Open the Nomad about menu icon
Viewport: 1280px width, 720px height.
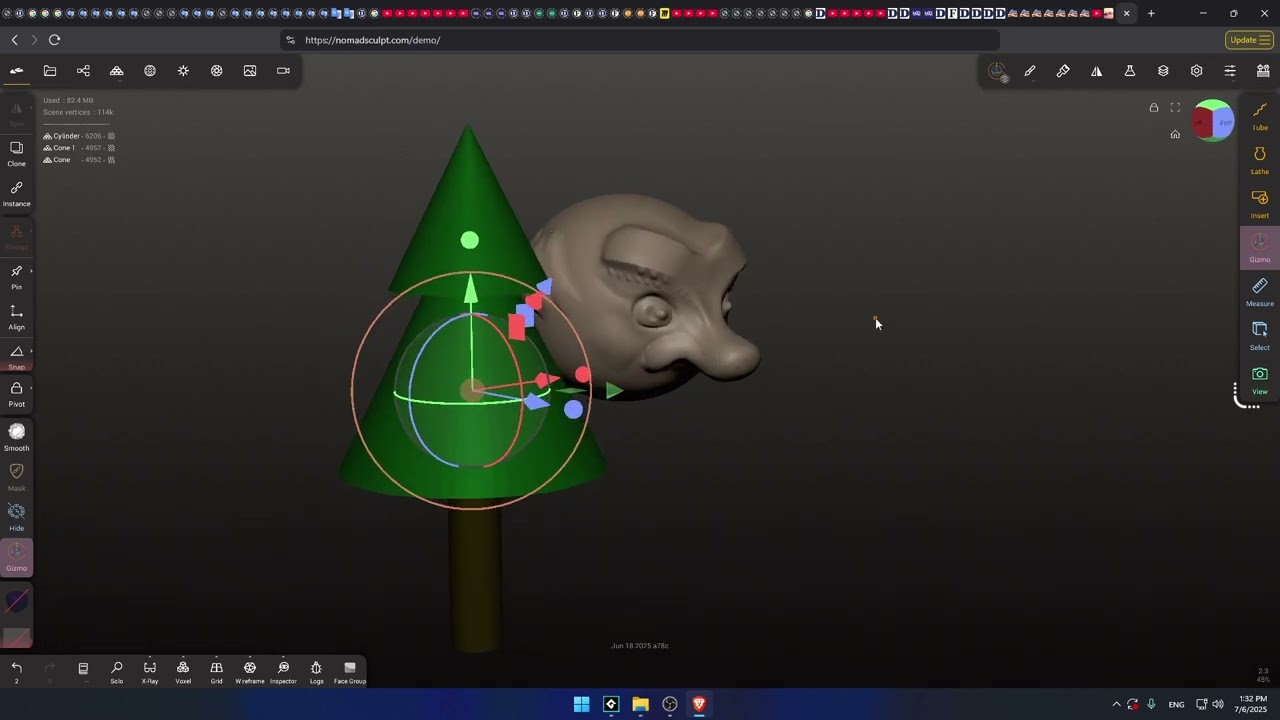tap(17, 71)
